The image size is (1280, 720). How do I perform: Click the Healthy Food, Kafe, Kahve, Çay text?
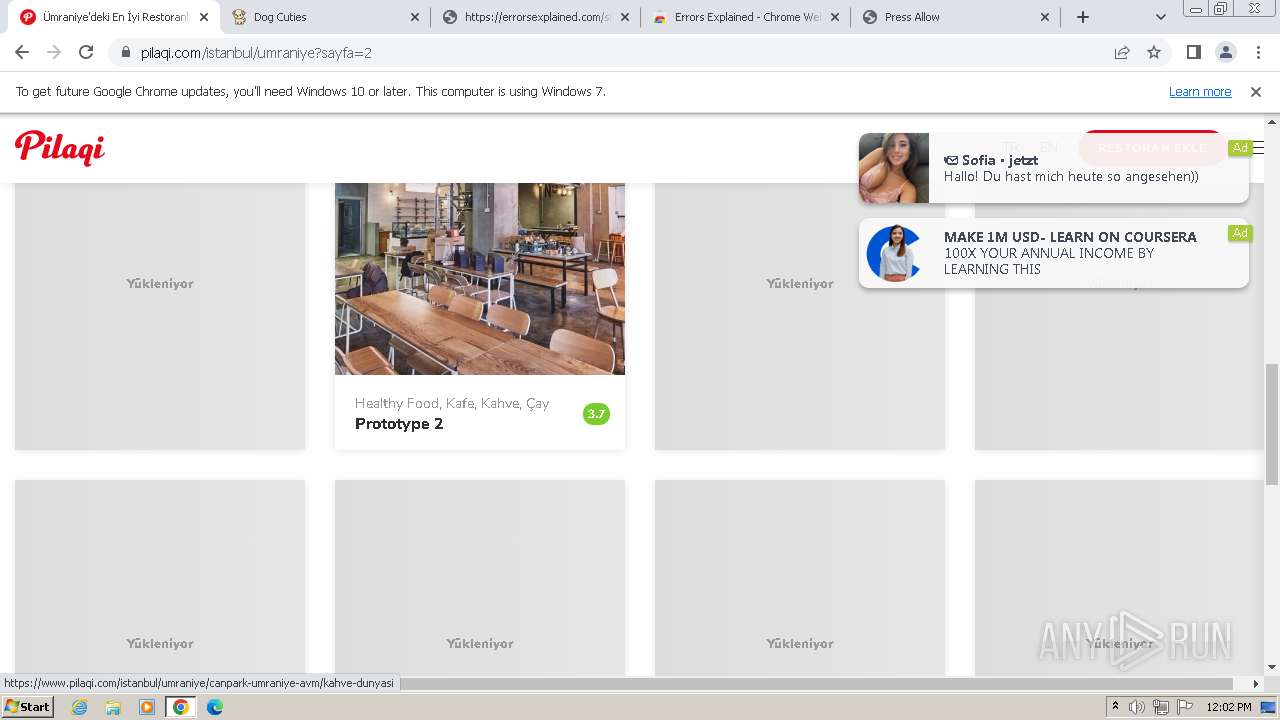point(452,403)
